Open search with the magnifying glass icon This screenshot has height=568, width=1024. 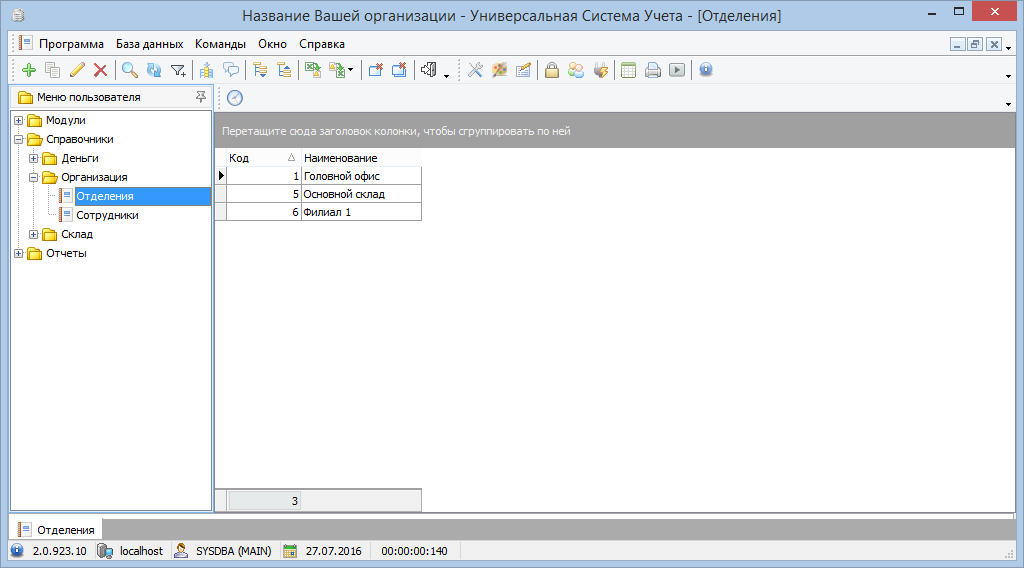130,70
